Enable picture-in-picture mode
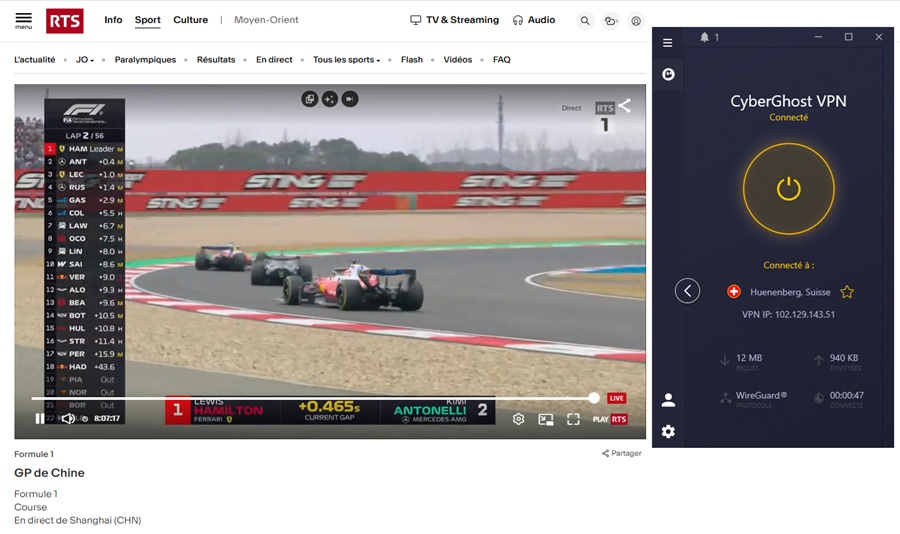Image resolution: width=900 pixels, height=534 pixels. 546,420
